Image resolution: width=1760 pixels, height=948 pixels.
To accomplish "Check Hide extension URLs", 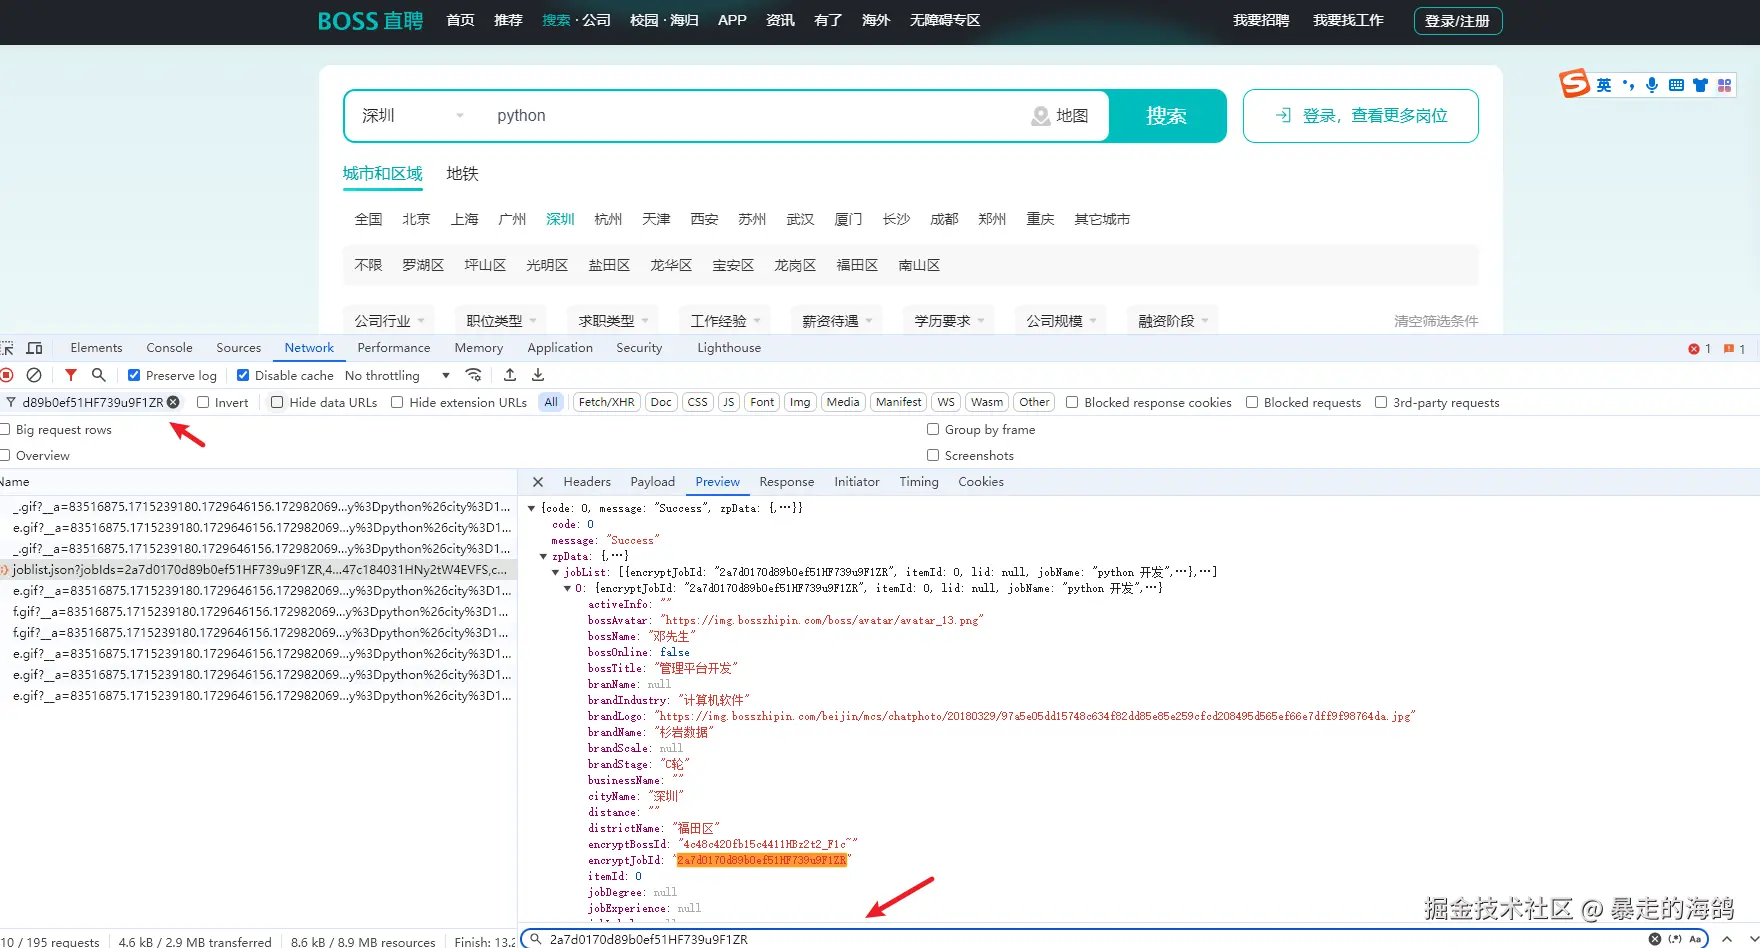I will 397,402.
